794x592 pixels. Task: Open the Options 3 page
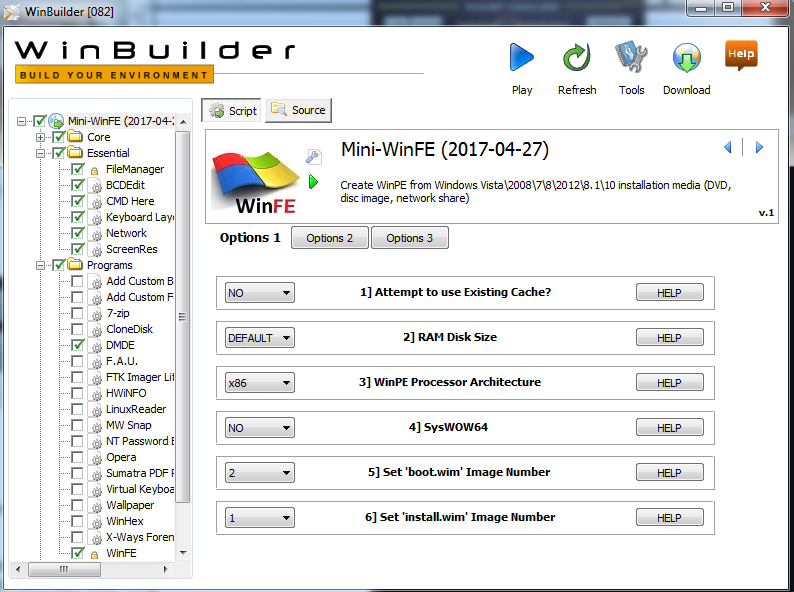pyautogui.click(x=410, y=238)
